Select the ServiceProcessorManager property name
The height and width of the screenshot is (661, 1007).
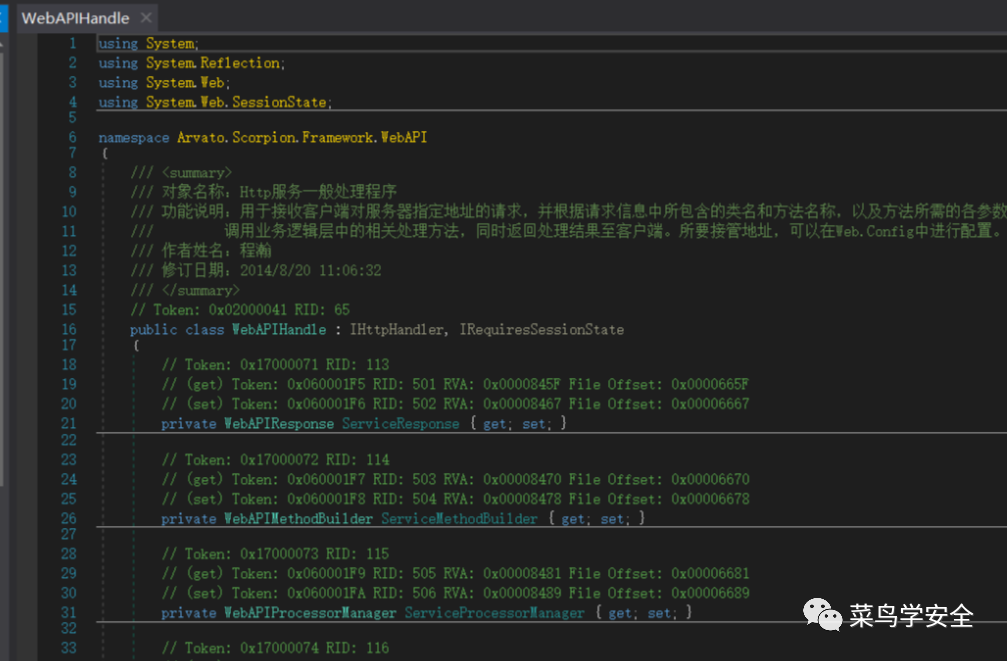pyautogui.click(x=495, y=613)
